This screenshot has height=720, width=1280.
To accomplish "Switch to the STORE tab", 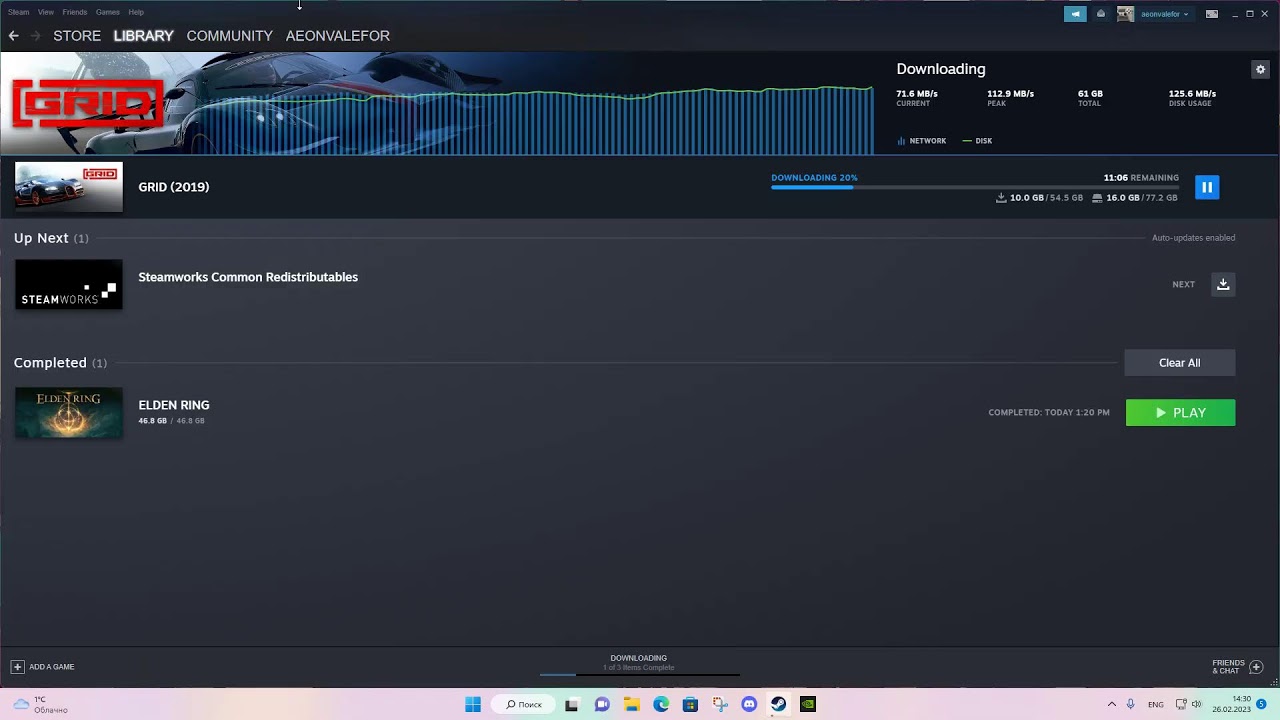I will (77, 36).
